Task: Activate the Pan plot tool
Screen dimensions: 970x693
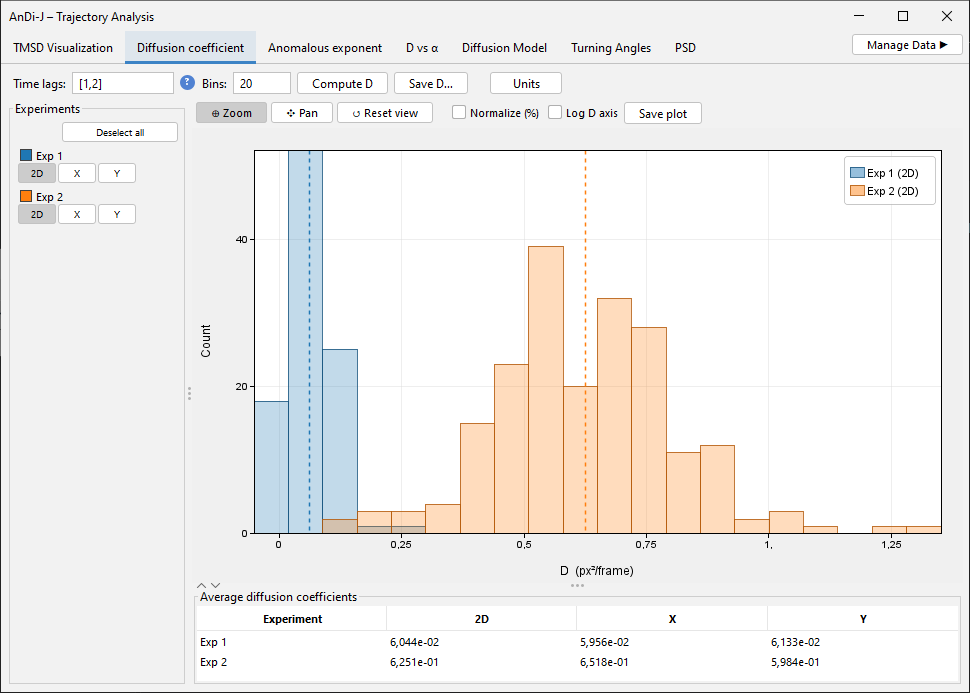Action: click(x=302, y=113)
